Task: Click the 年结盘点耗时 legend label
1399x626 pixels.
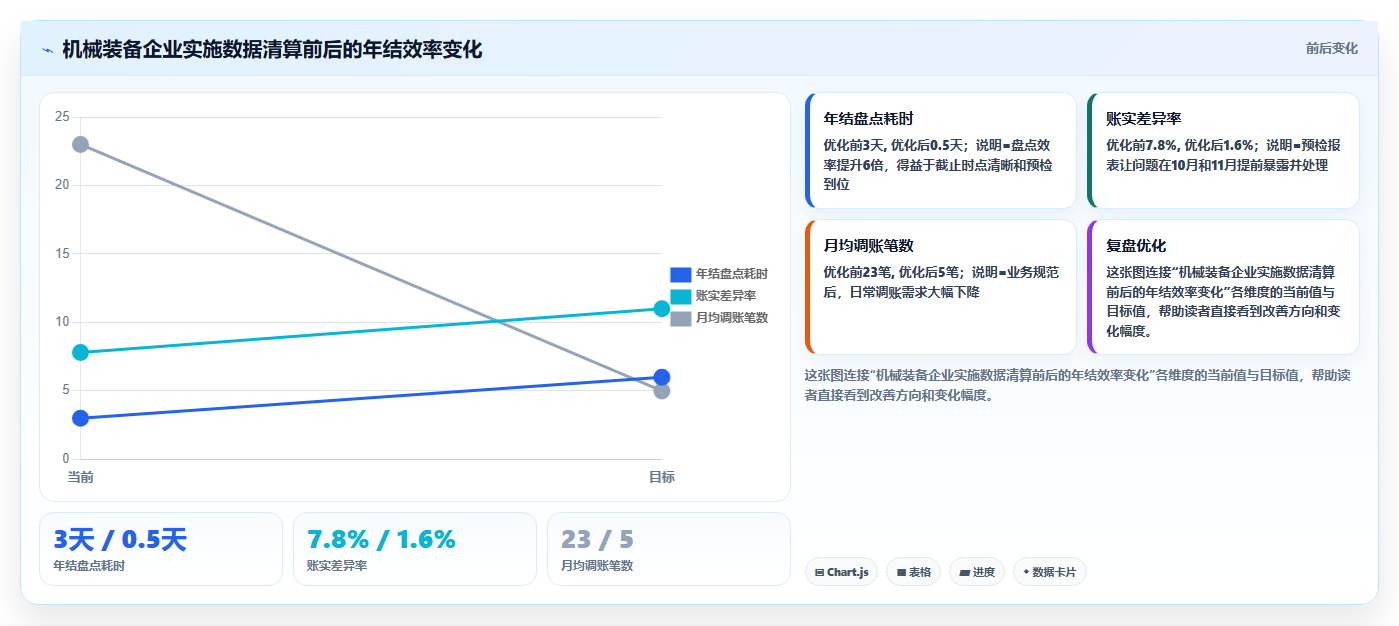Action: coord(731,274)
